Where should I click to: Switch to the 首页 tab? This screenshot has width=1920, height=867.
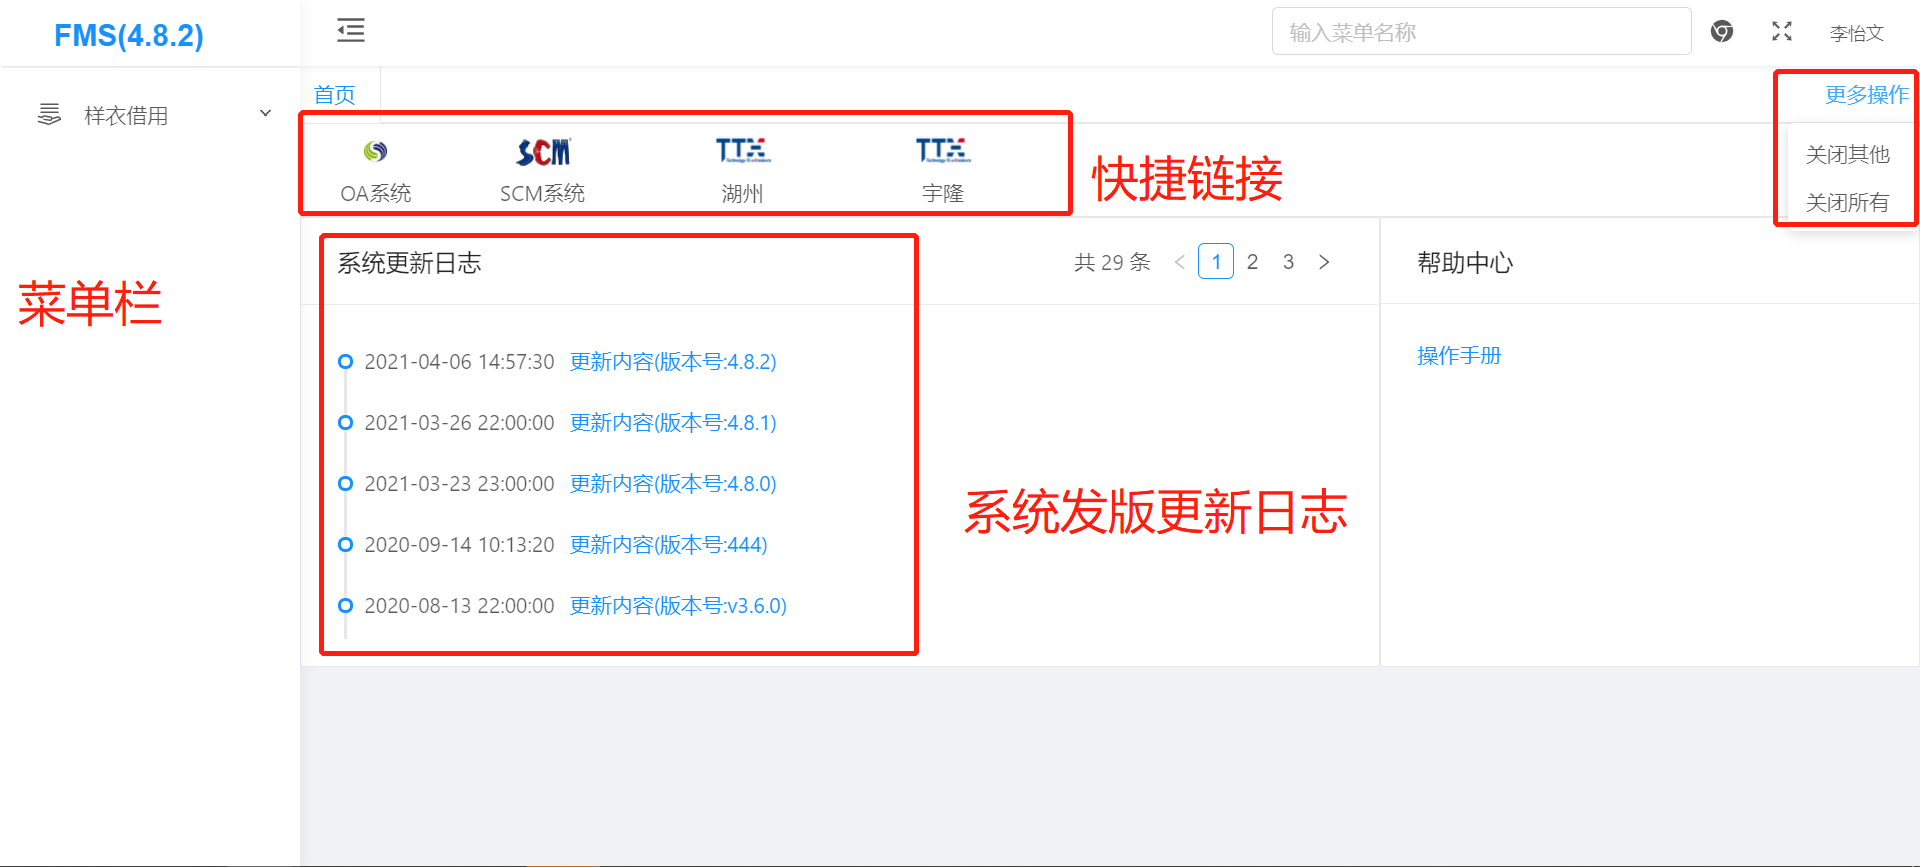[334, 95]
